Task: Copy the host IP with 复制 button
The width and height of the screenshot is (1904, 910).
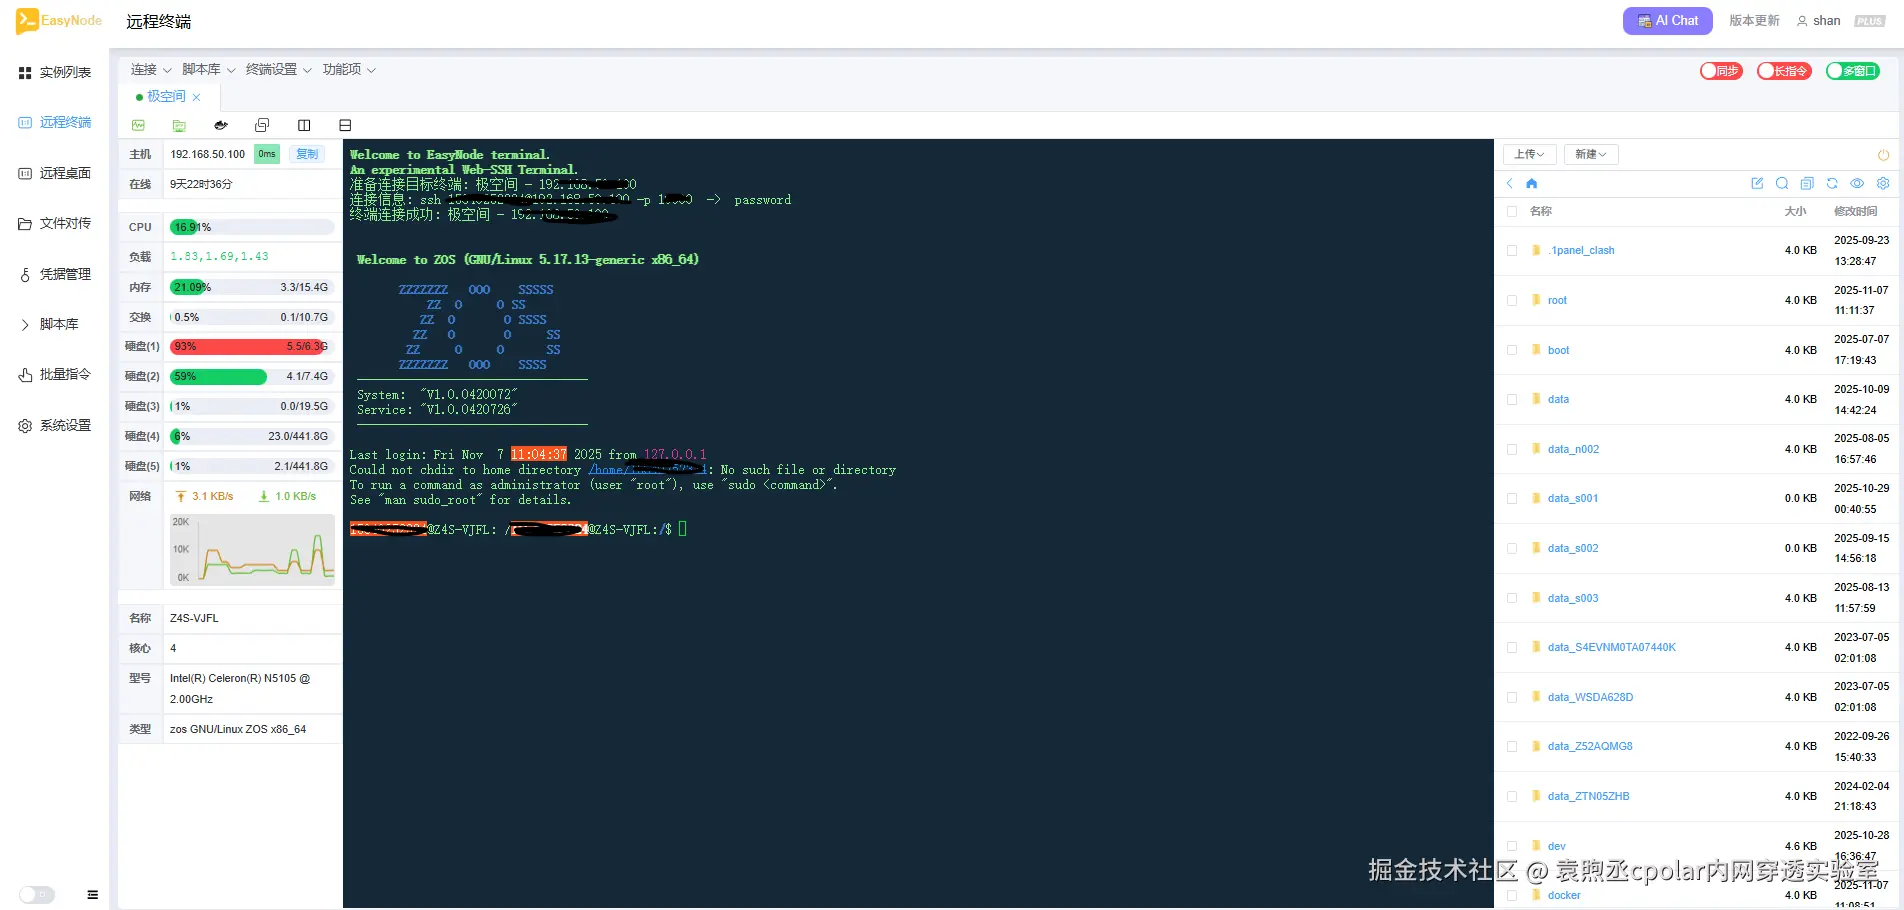Action: tap(307, 154)
